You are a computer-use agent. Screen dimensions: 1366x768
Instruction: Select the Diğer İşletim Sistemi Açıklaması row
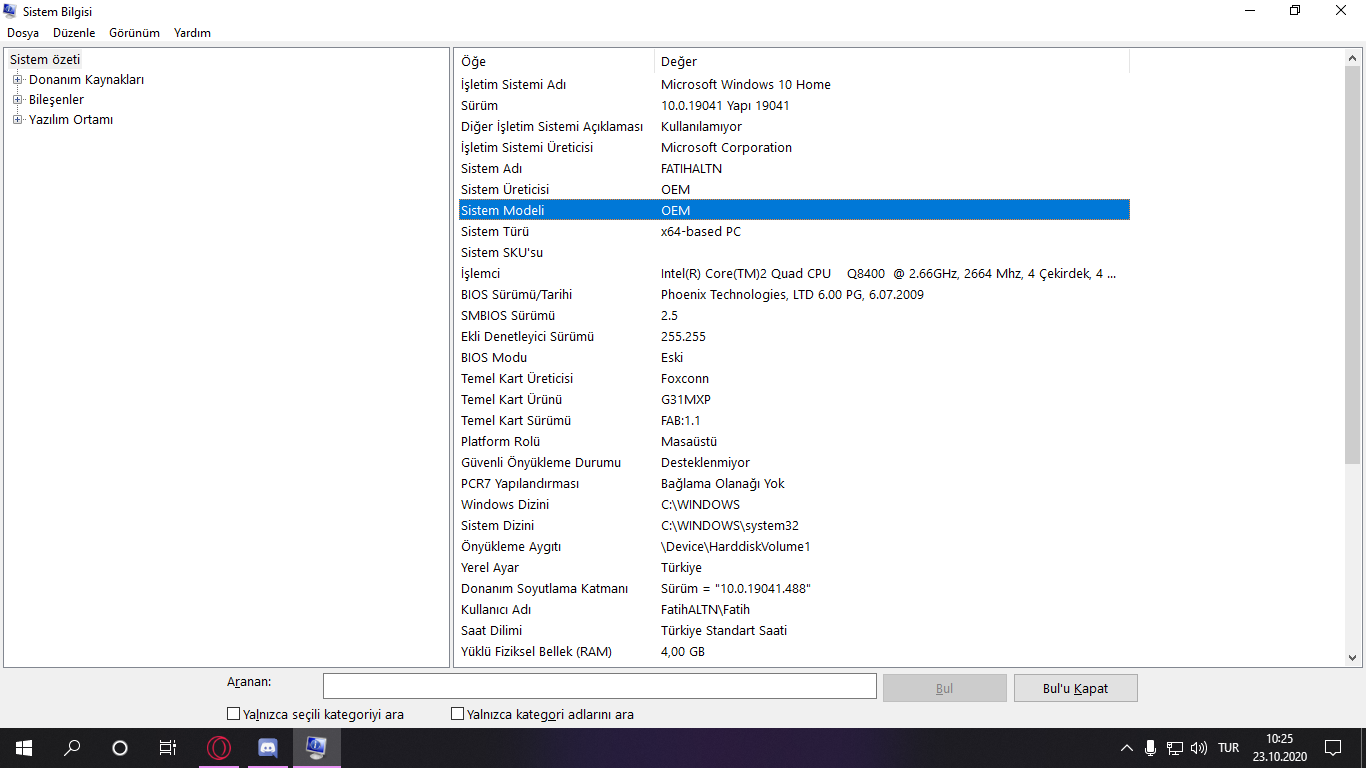(794, 127)
